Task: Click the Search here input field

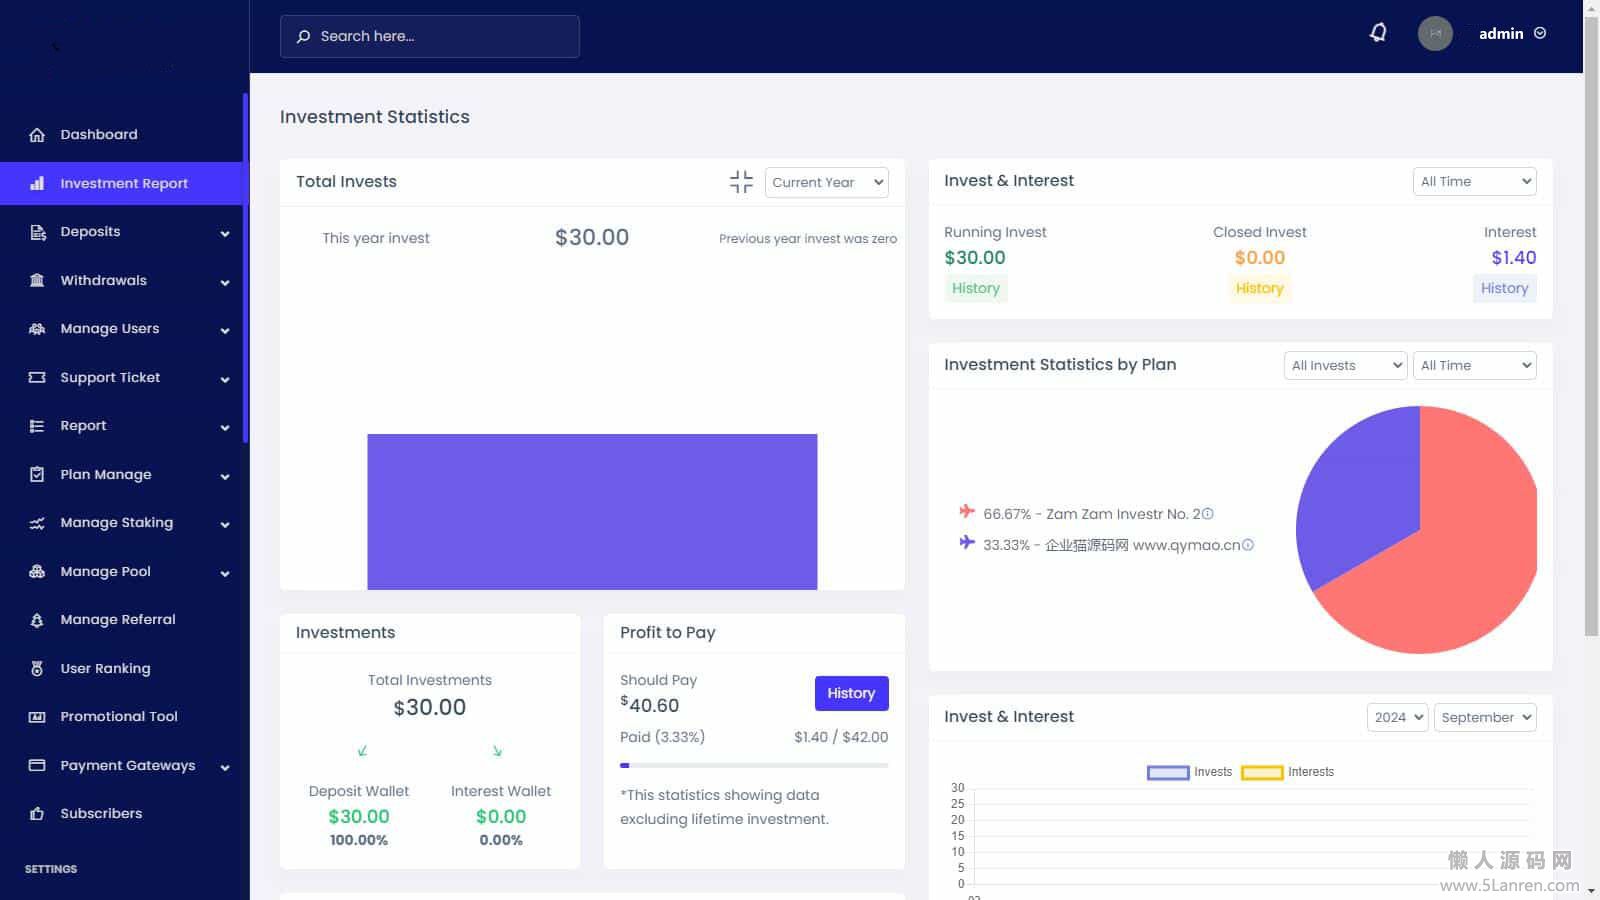Action: (430, 36)
